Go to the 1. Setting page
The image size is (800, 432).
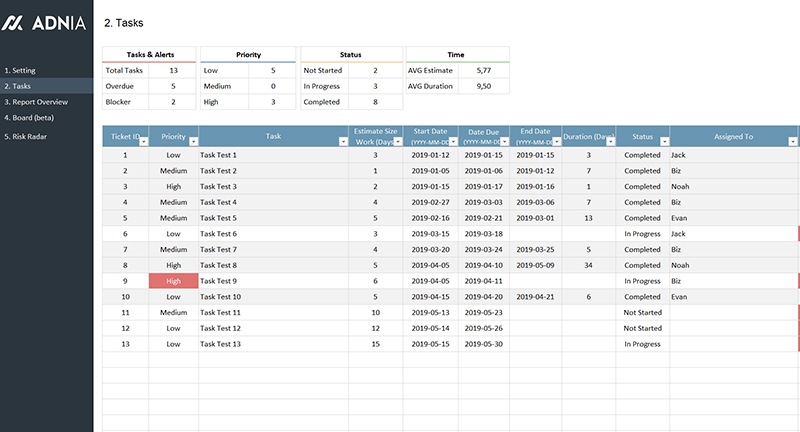pos(20,71)
